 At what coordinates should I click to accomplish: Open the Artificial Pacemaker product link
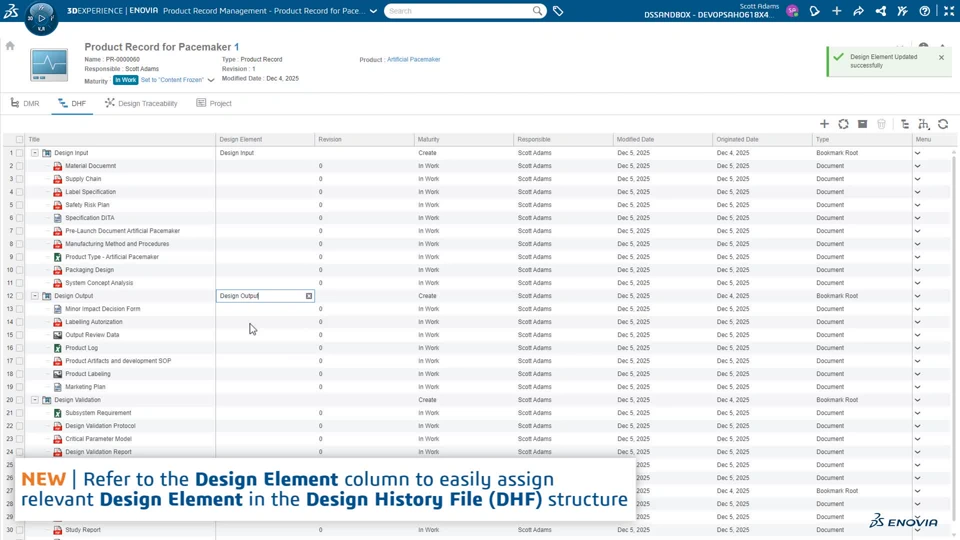pos(413,59)
